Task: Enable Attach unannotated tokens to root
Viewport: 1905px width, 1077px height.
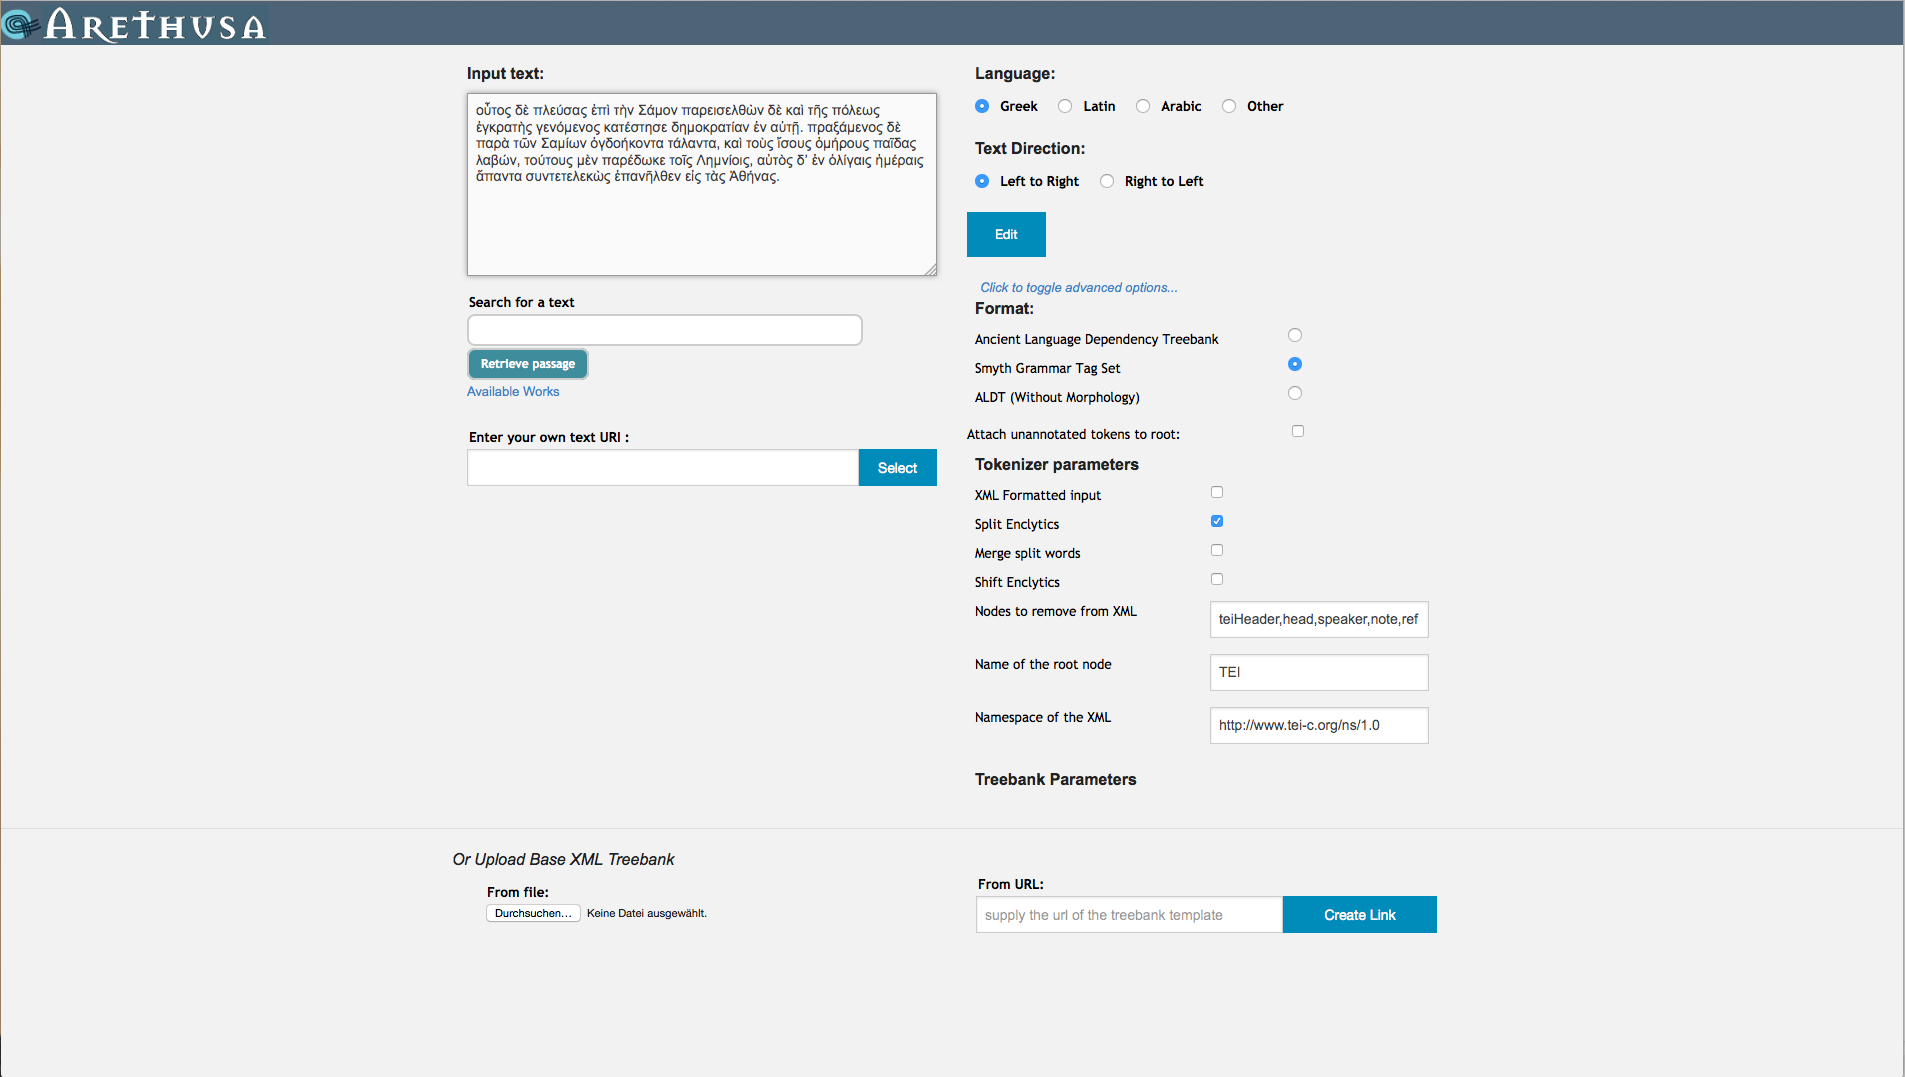Action: pyautogui.click(x=1298, y=431)
